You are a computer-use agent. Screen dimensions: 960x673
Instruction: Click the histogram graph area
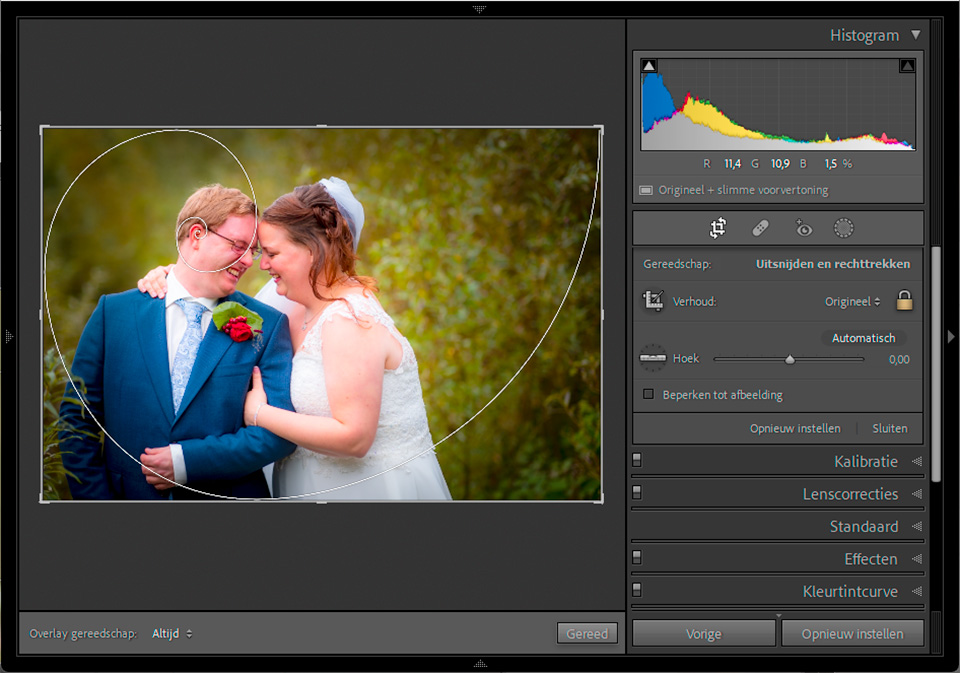click(778, 104)
